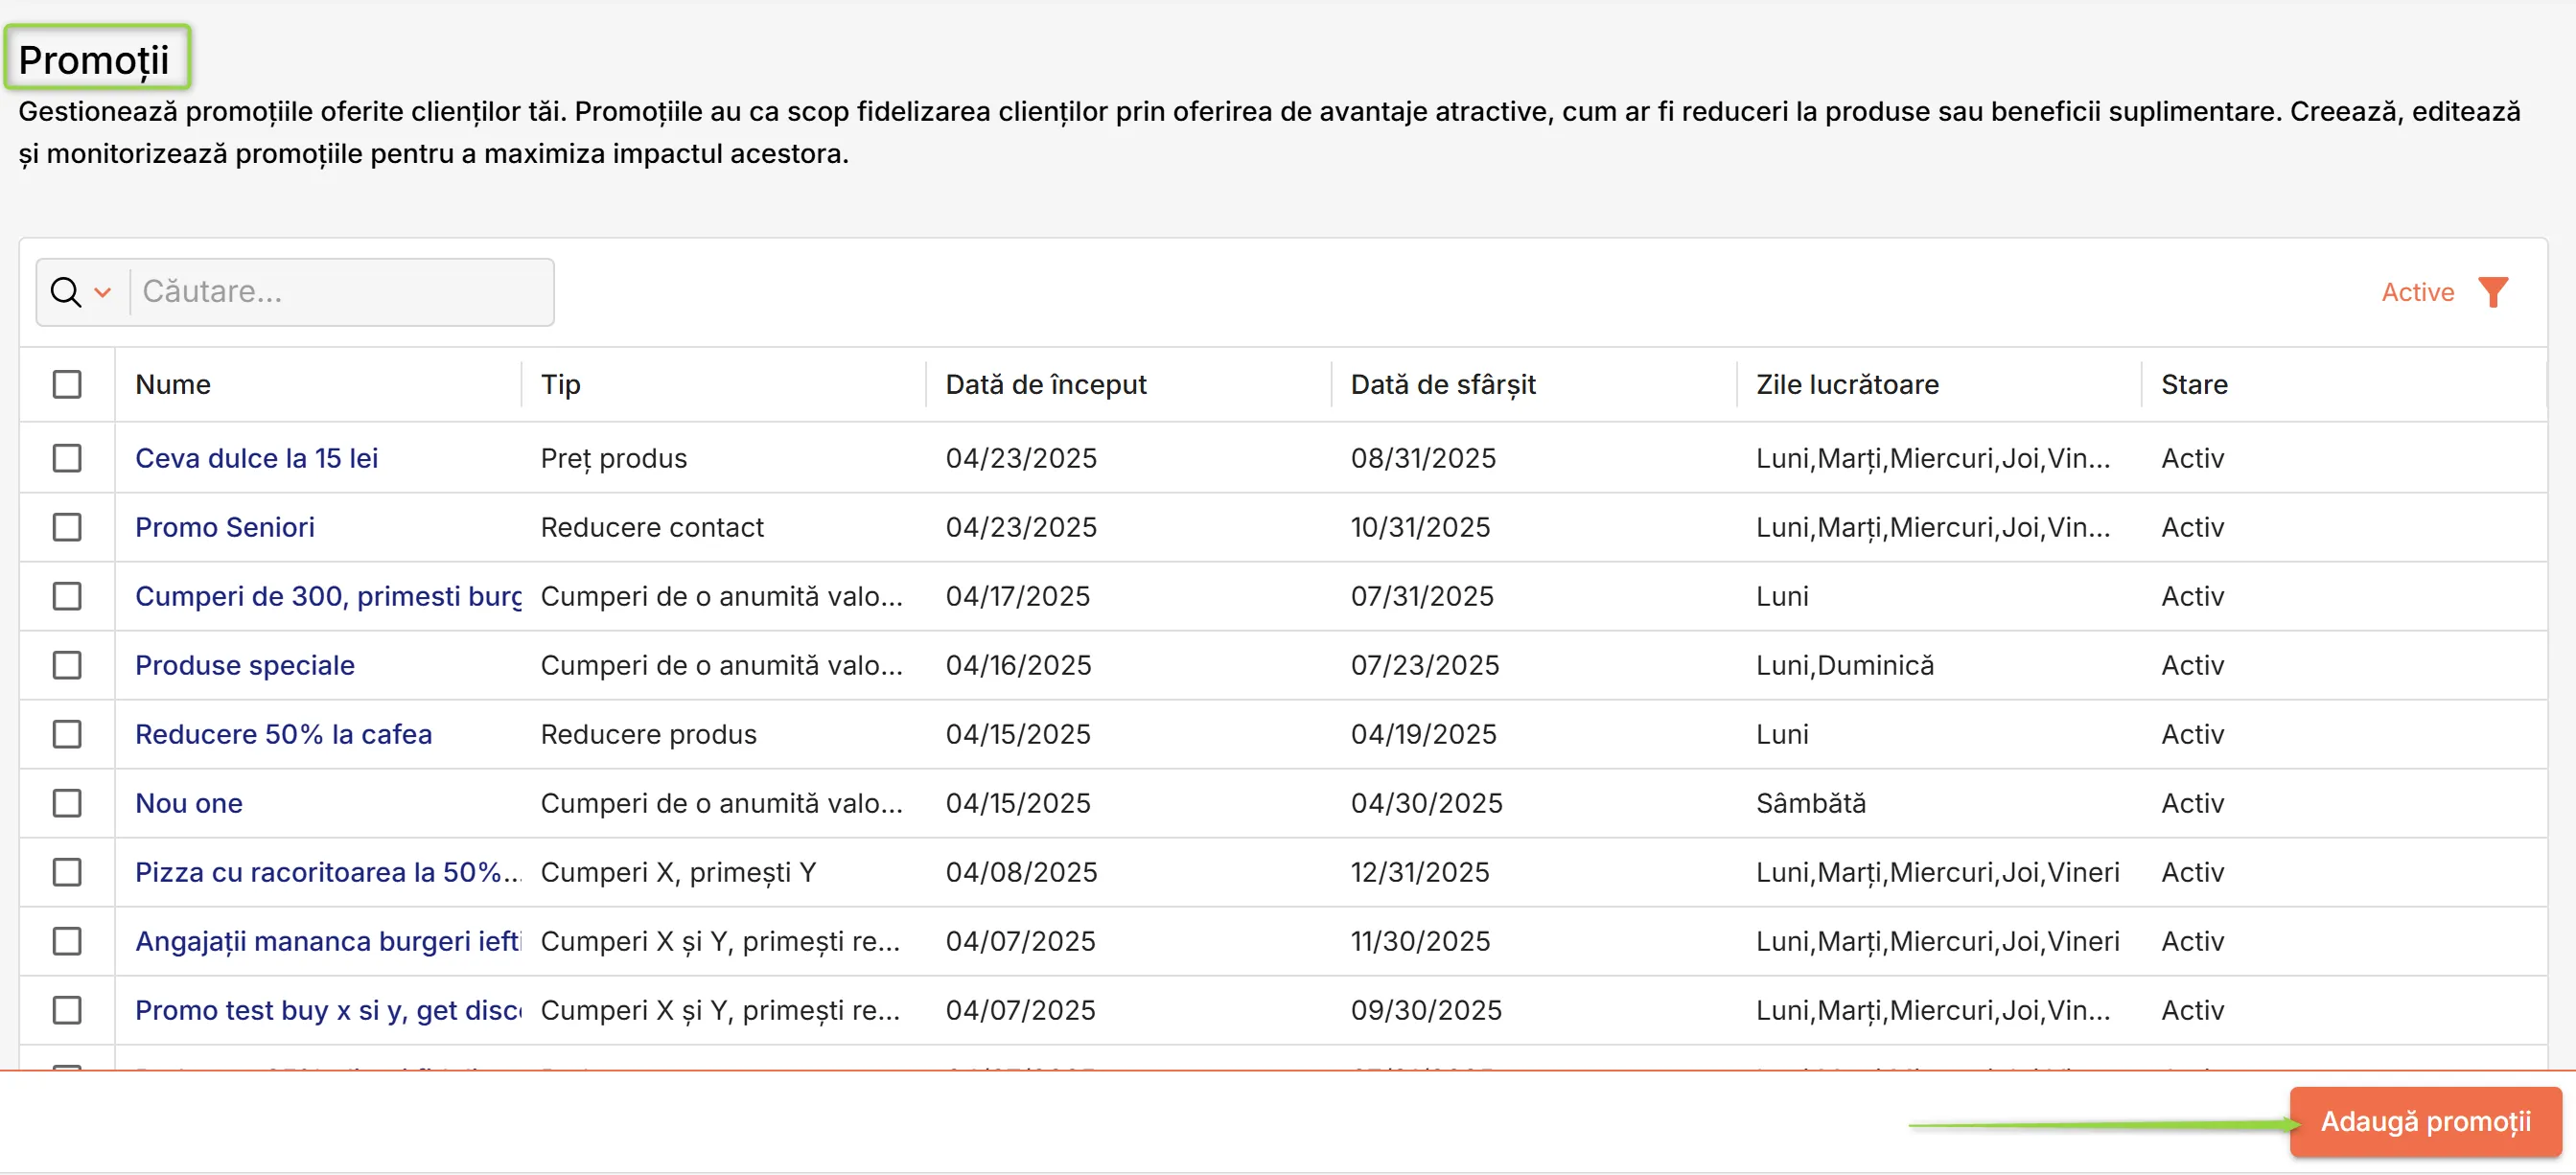The height and width of the screenshot is (1175, 2576).
Task: Check the Pizza cu racoritoarea row checkbox
Action: 67,872
